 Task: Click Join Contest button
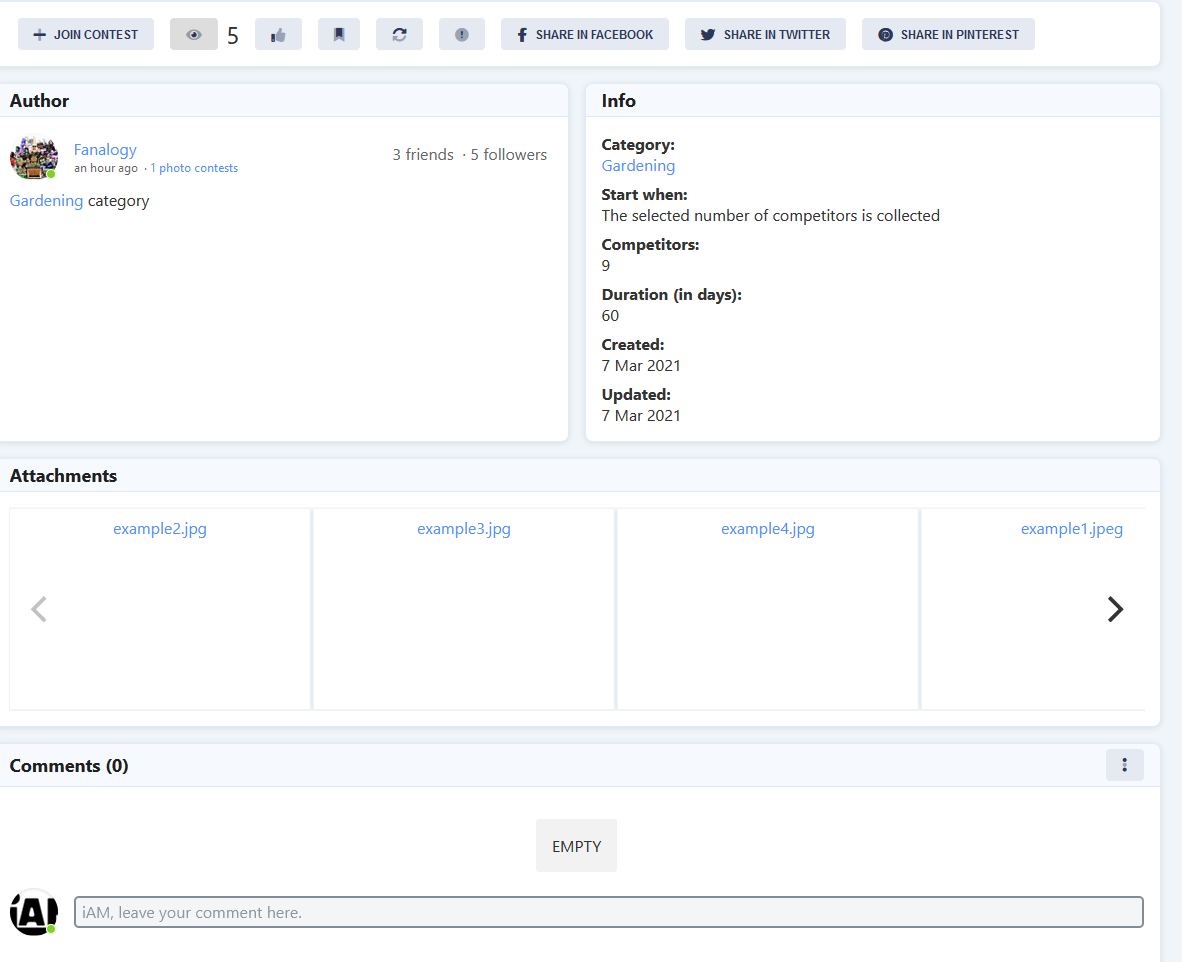tap(86, 34)
